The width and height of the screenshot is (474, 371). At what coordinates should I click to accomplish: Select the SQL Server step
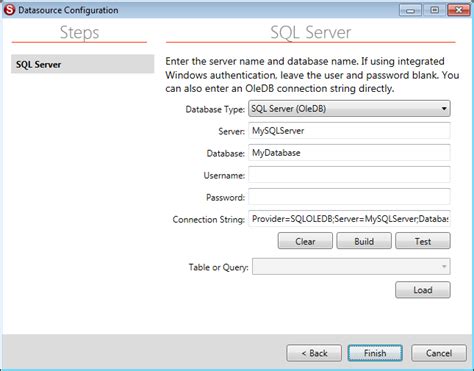pos(82,64)
